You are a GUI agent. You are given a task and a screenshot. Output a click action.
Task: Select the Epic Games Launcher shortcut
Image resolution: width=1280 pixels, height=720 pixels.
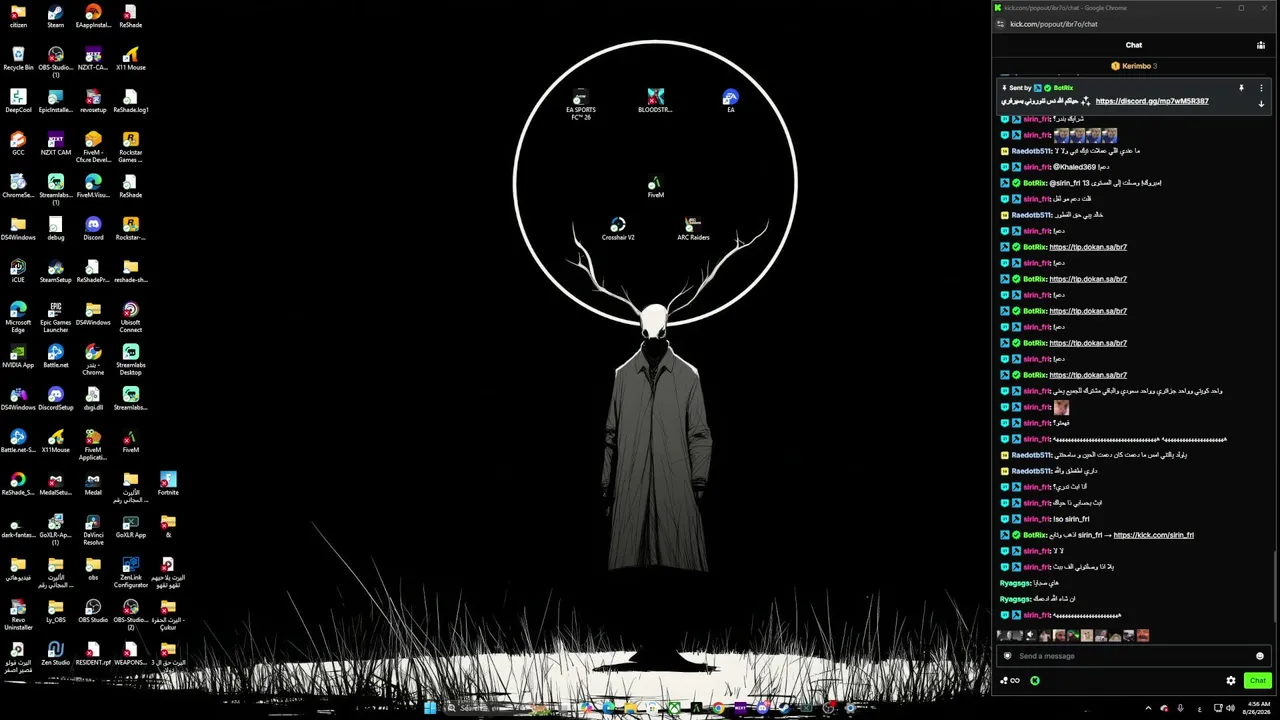tap(55, 318)
